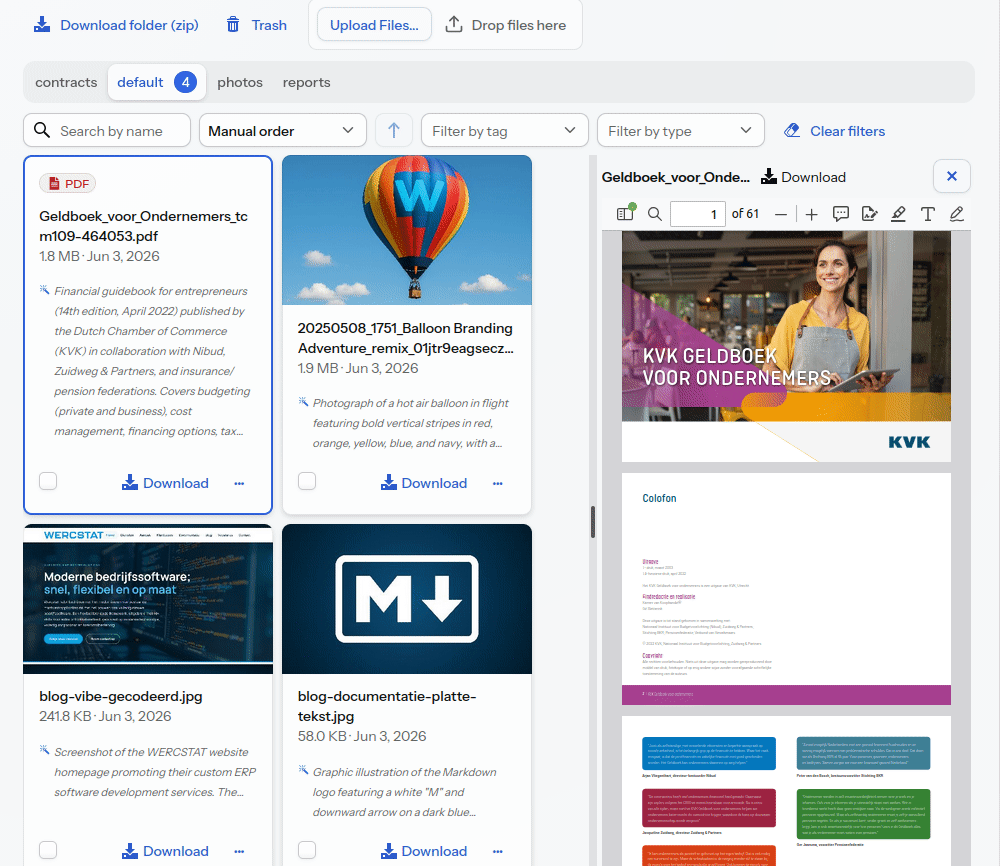Viewport: 1000px width, 866px height.
Task: Open more options for the Geldboek PDF card
Action: pyautogui.click(x=239, y=483)
